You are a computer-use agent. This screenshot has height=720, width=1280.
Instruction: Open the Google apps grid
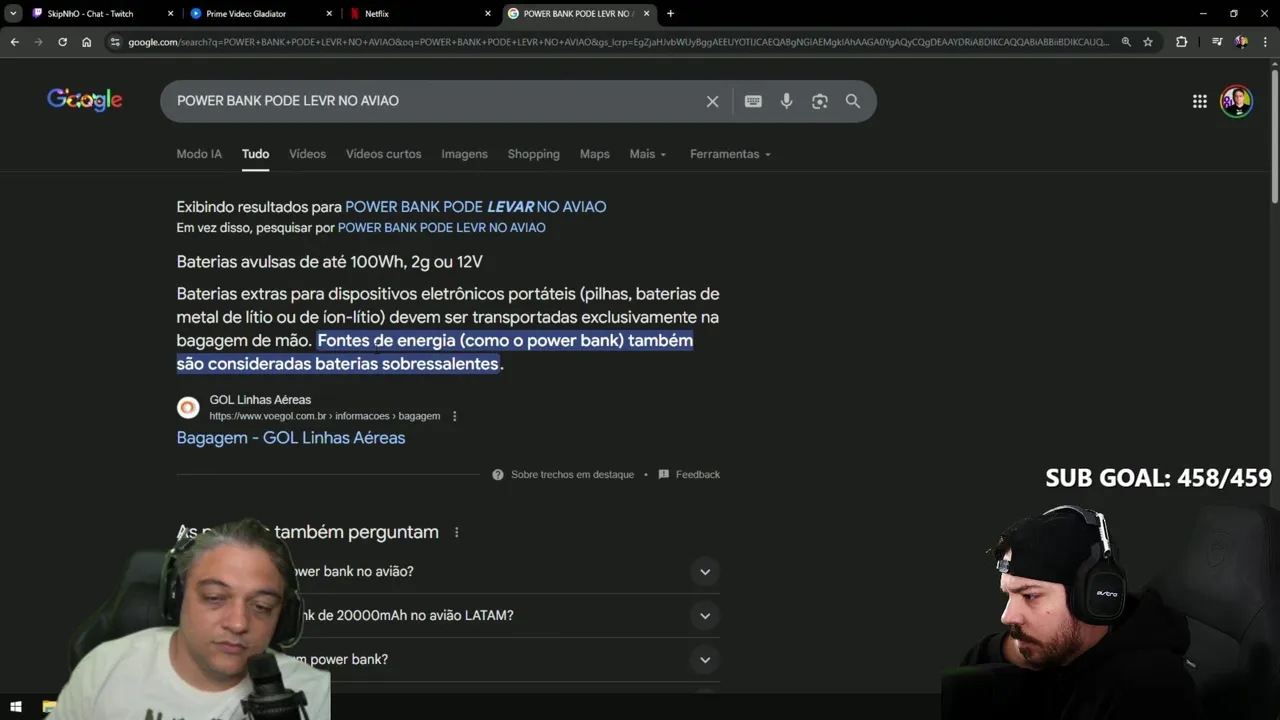tap(1199, 101)
